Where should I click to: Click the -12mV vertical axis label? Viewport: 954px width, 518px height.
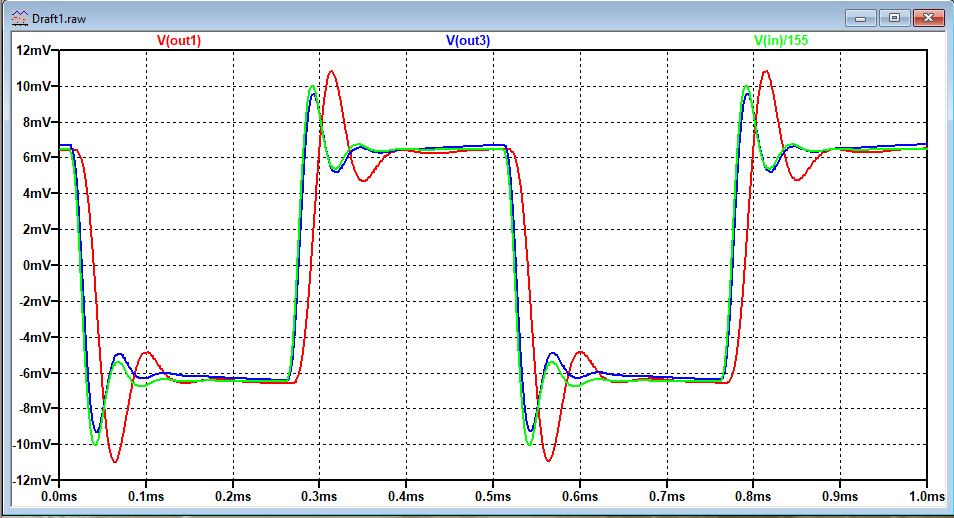(32, 480)
